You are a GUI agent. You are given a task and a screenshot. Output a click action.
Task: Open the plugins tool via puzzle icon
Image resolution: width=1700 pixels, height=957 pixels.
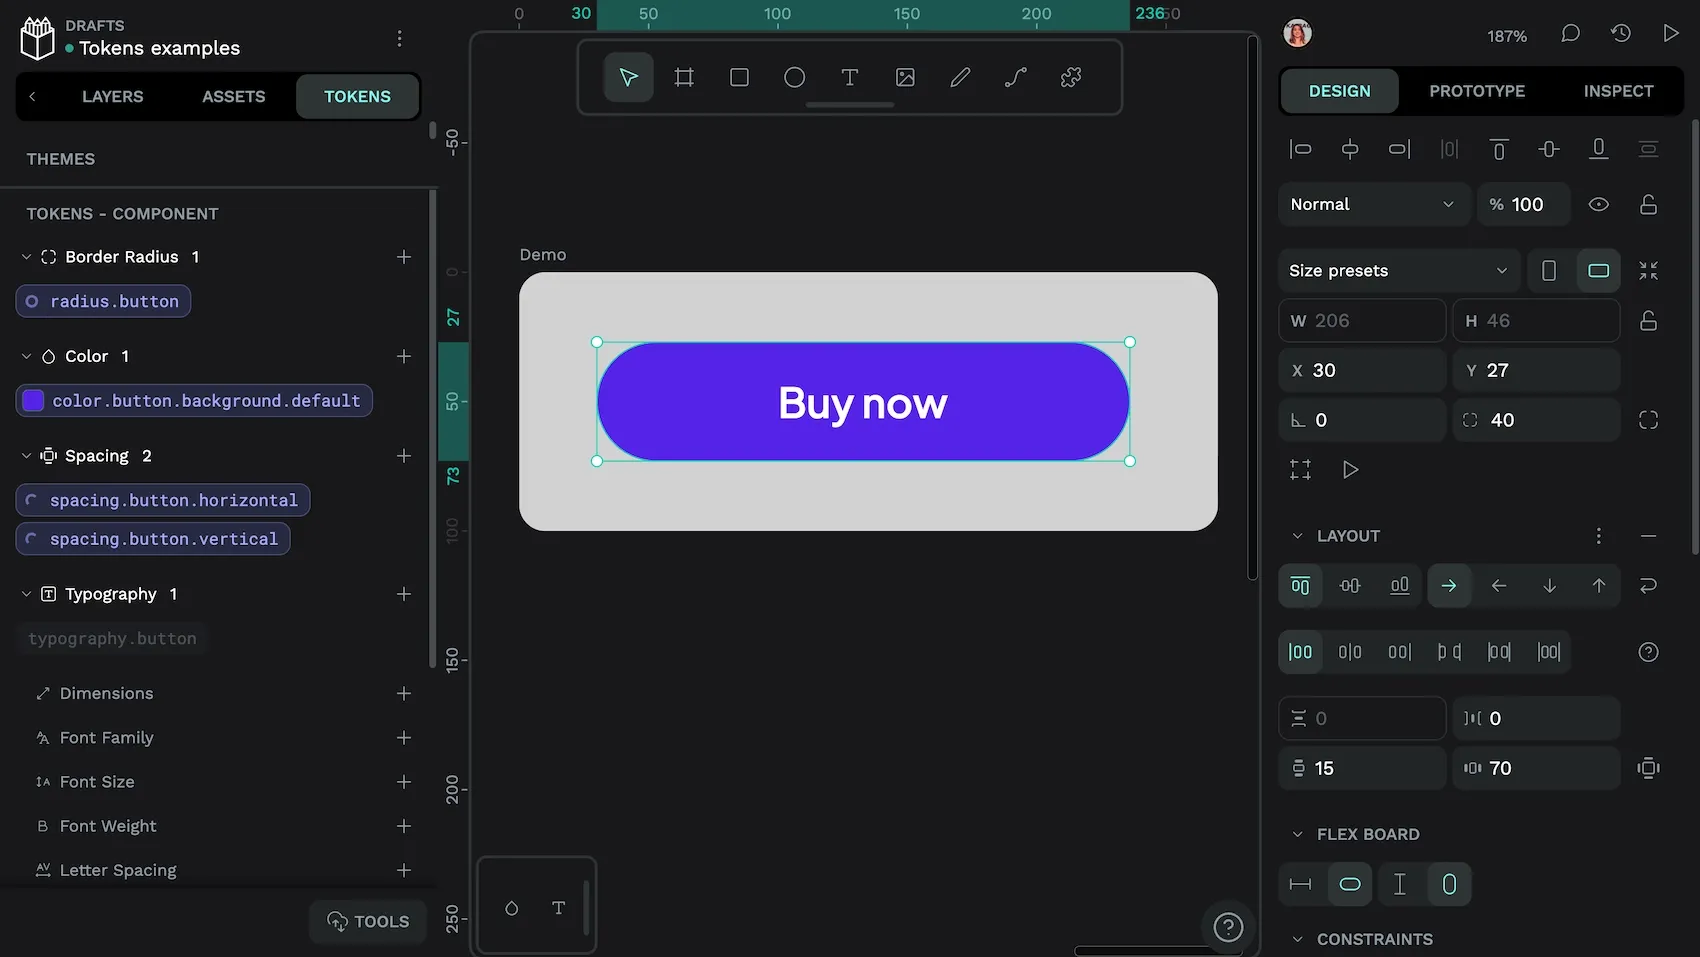(1070, 76)
